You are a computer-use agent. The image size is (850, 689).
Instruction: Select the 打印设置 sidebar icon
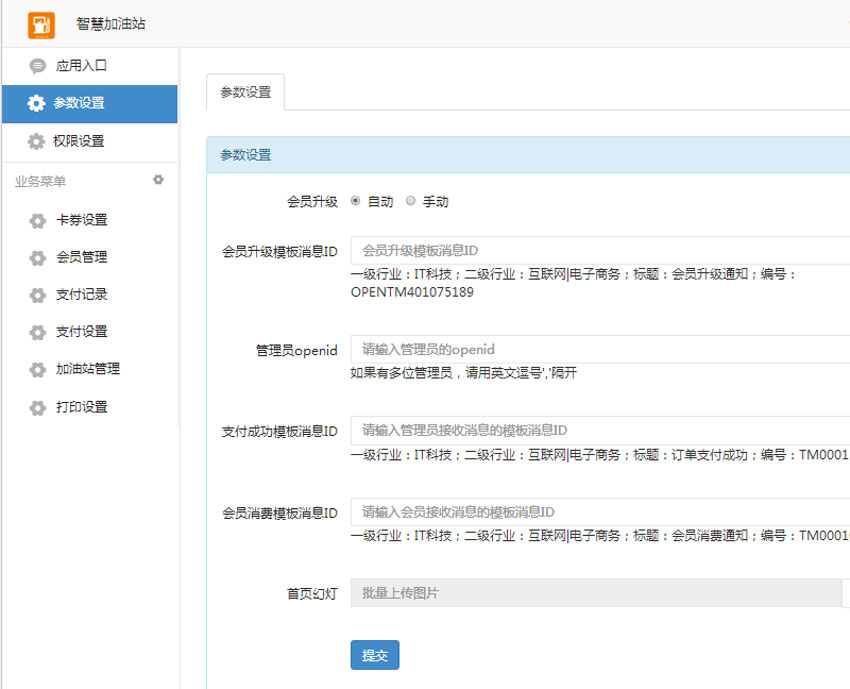point(36,408)
